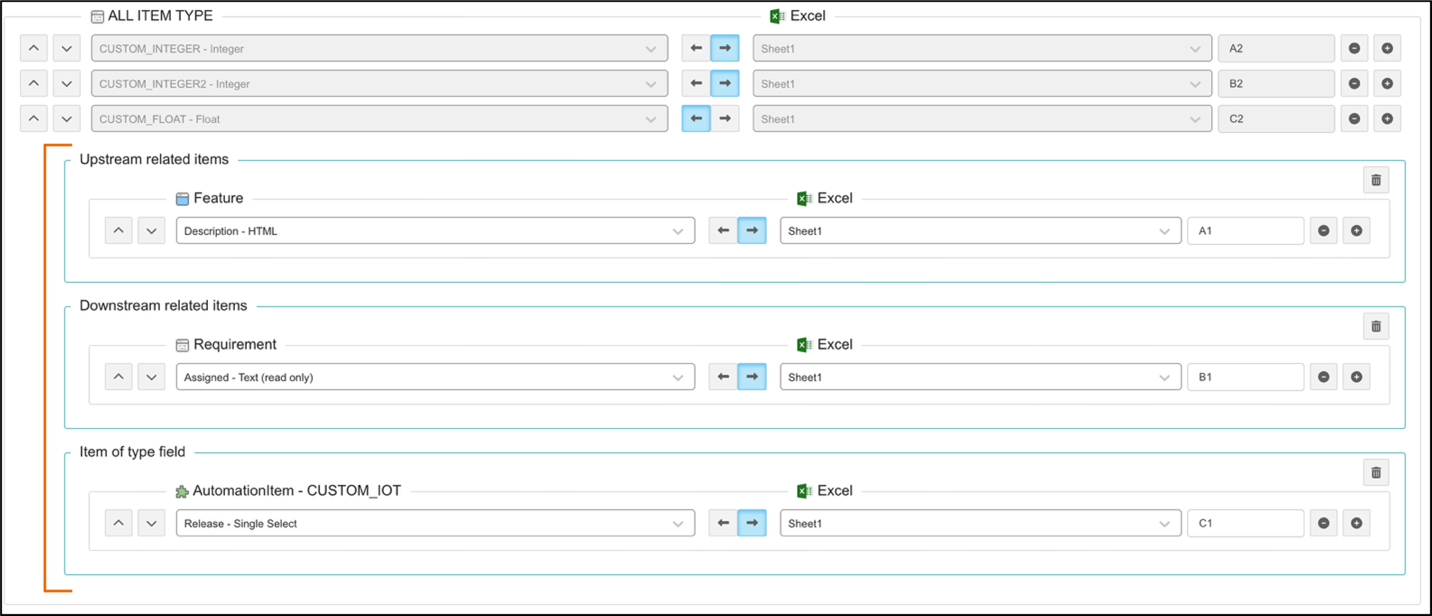Edit the A1 cell reference field
Screen dimensions: 1432x616
[1245, 231]
